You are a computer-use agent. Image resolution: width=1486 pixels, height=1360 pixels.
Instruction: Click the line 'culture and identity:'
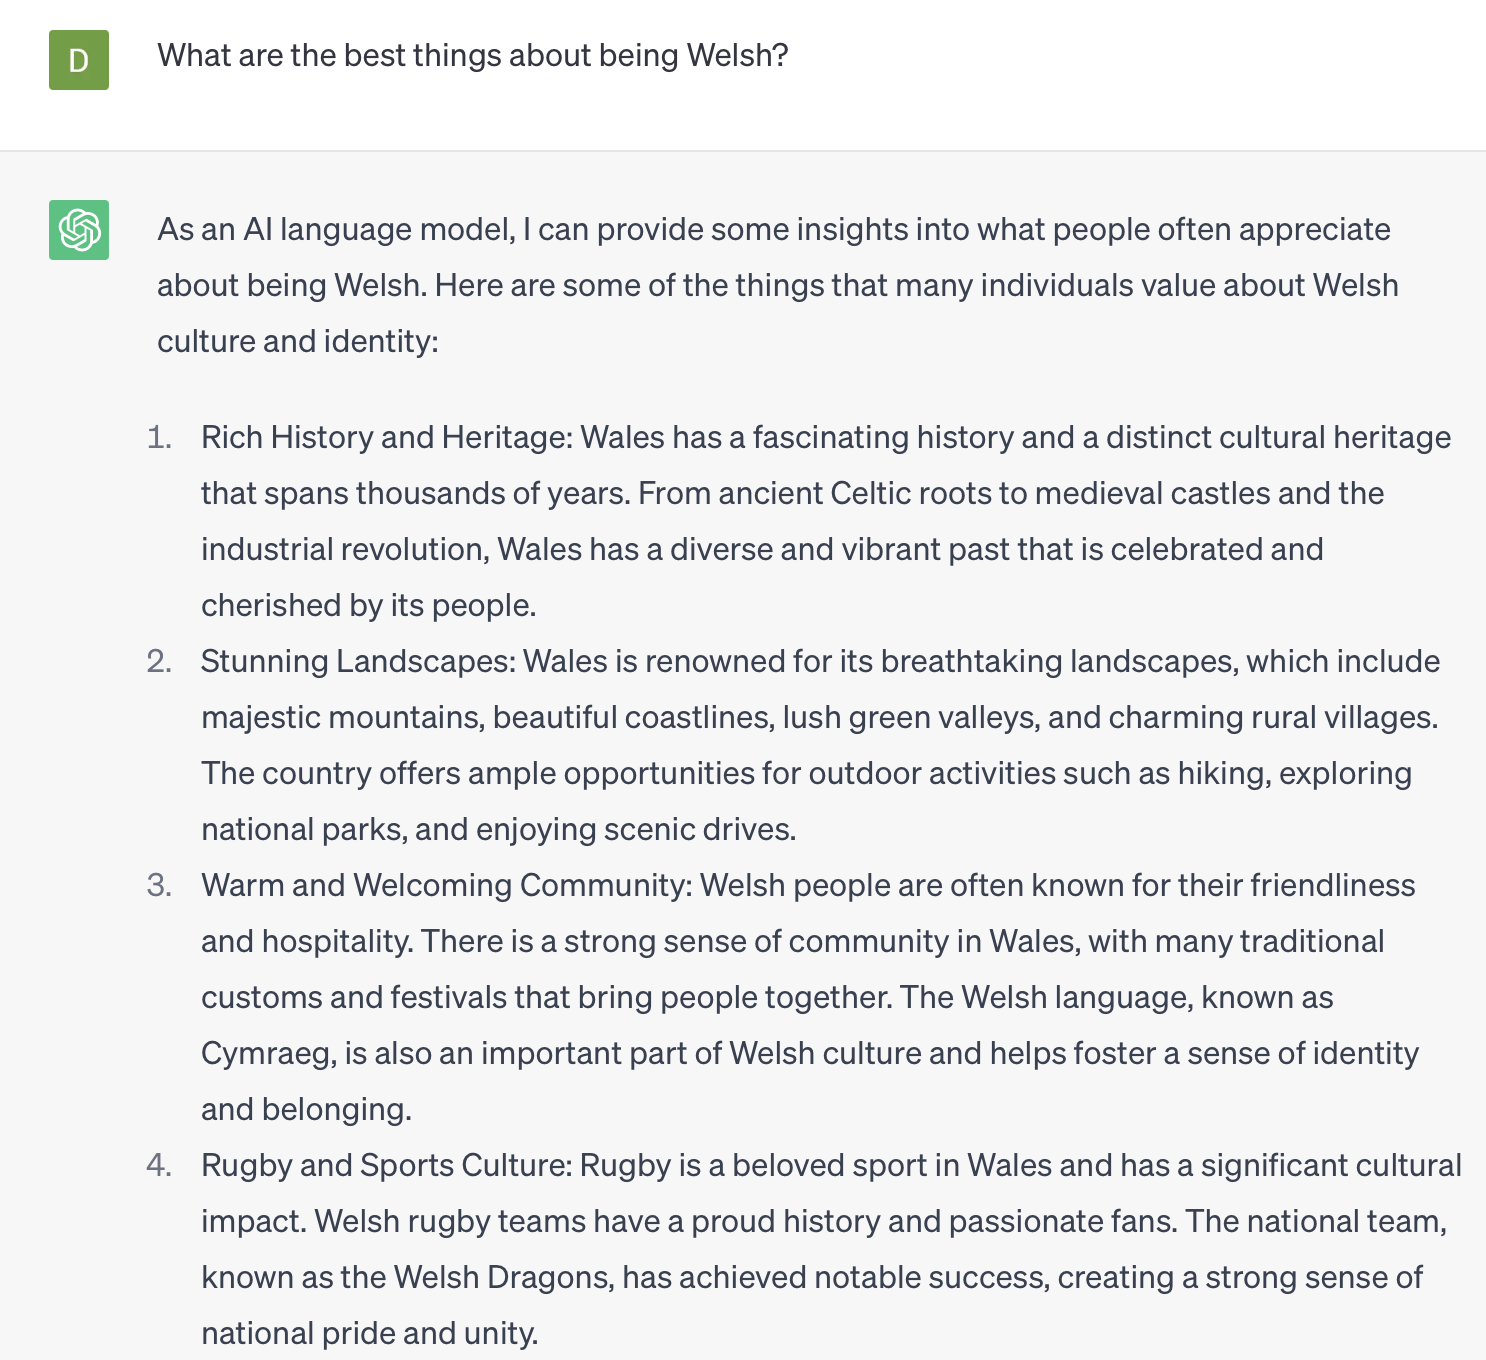pos(298,341)
